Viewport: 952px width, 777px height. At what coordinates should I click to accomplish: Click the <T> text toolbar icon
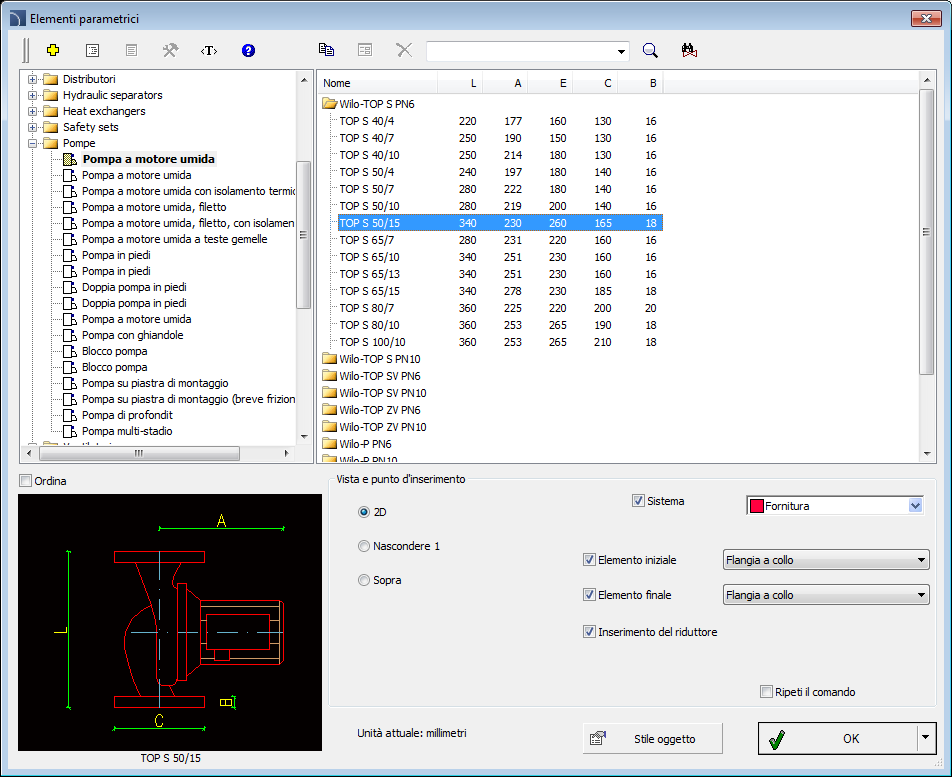209,50
